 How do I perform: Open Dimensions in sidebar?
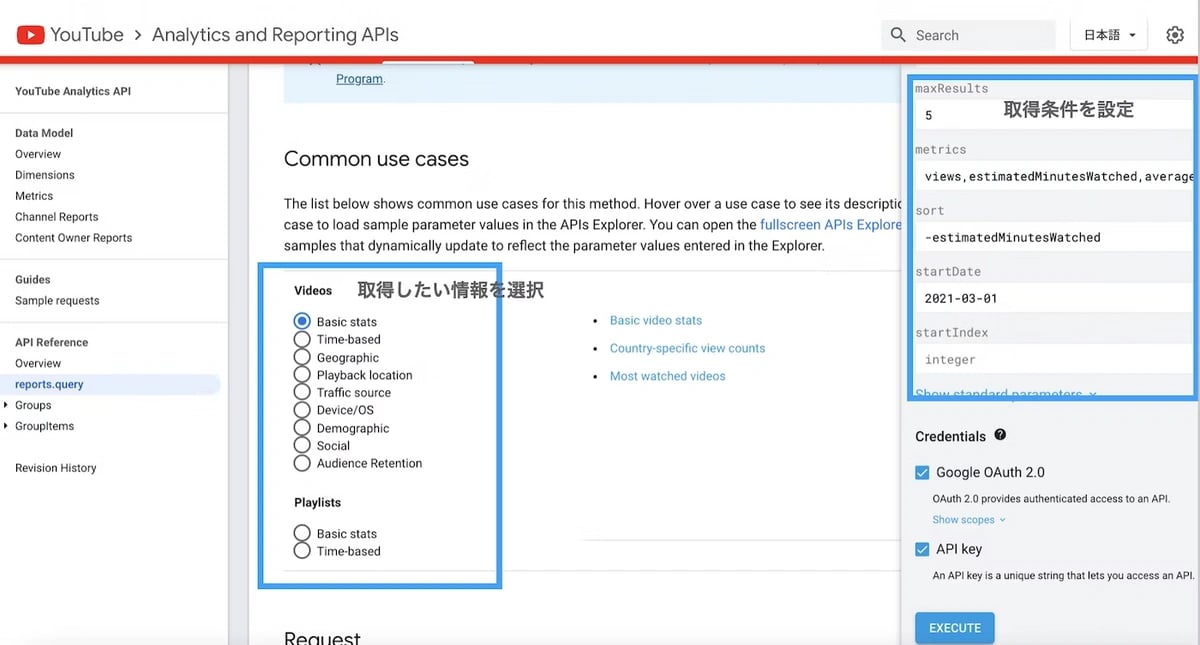pos(45,175)
